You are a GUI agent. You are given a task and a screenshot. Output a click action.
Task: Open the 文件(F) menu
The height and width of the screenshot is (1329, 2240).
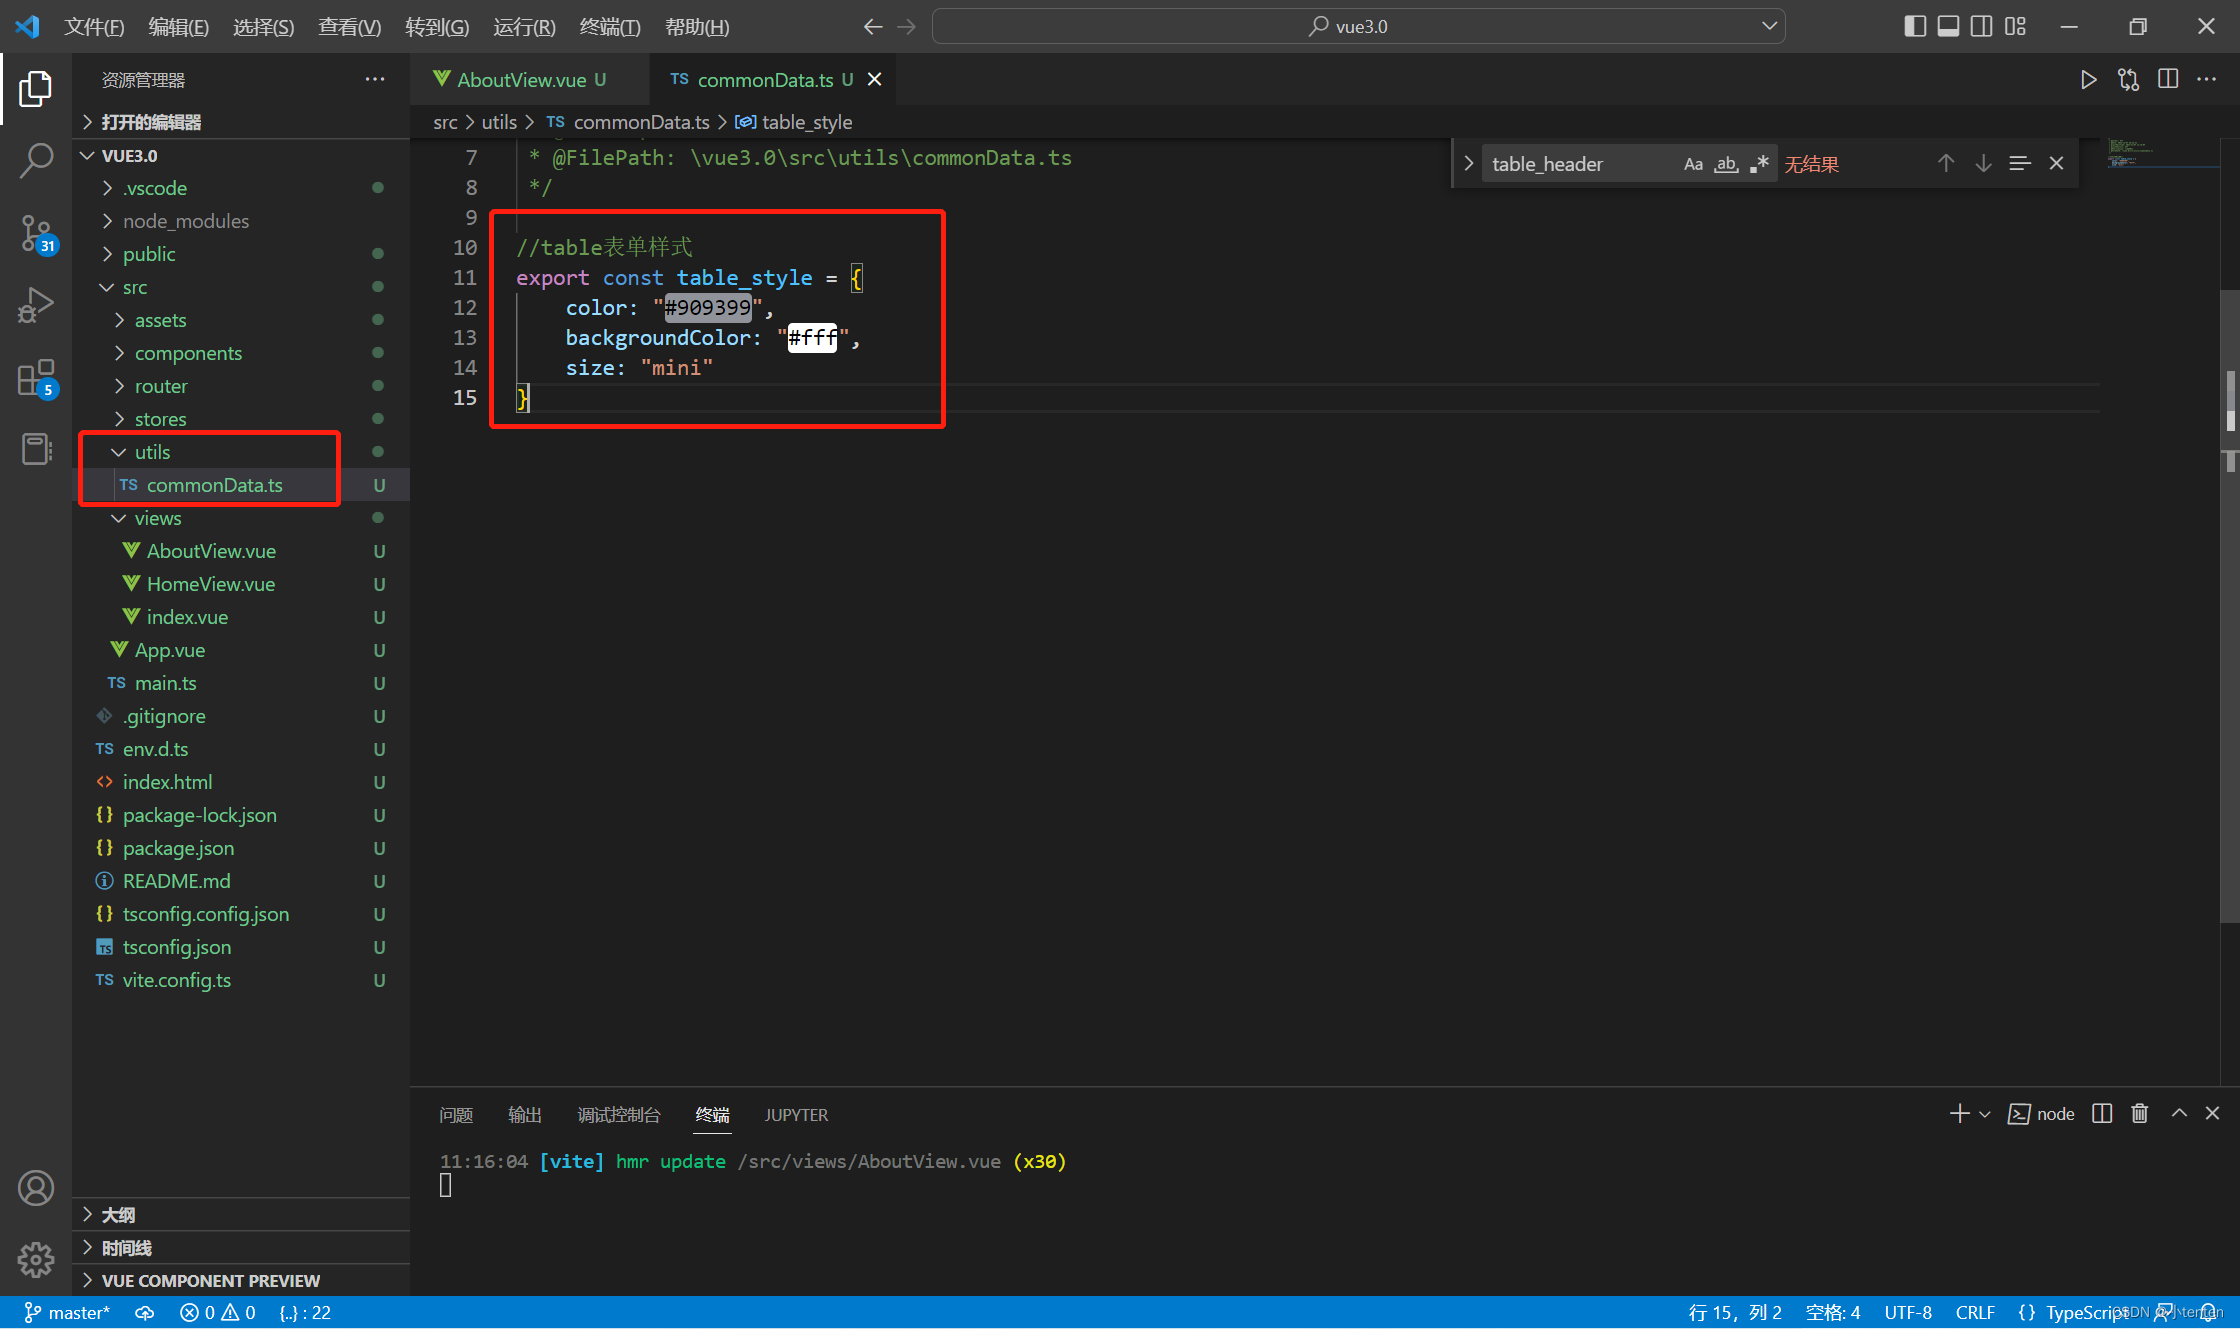(94, 27)
